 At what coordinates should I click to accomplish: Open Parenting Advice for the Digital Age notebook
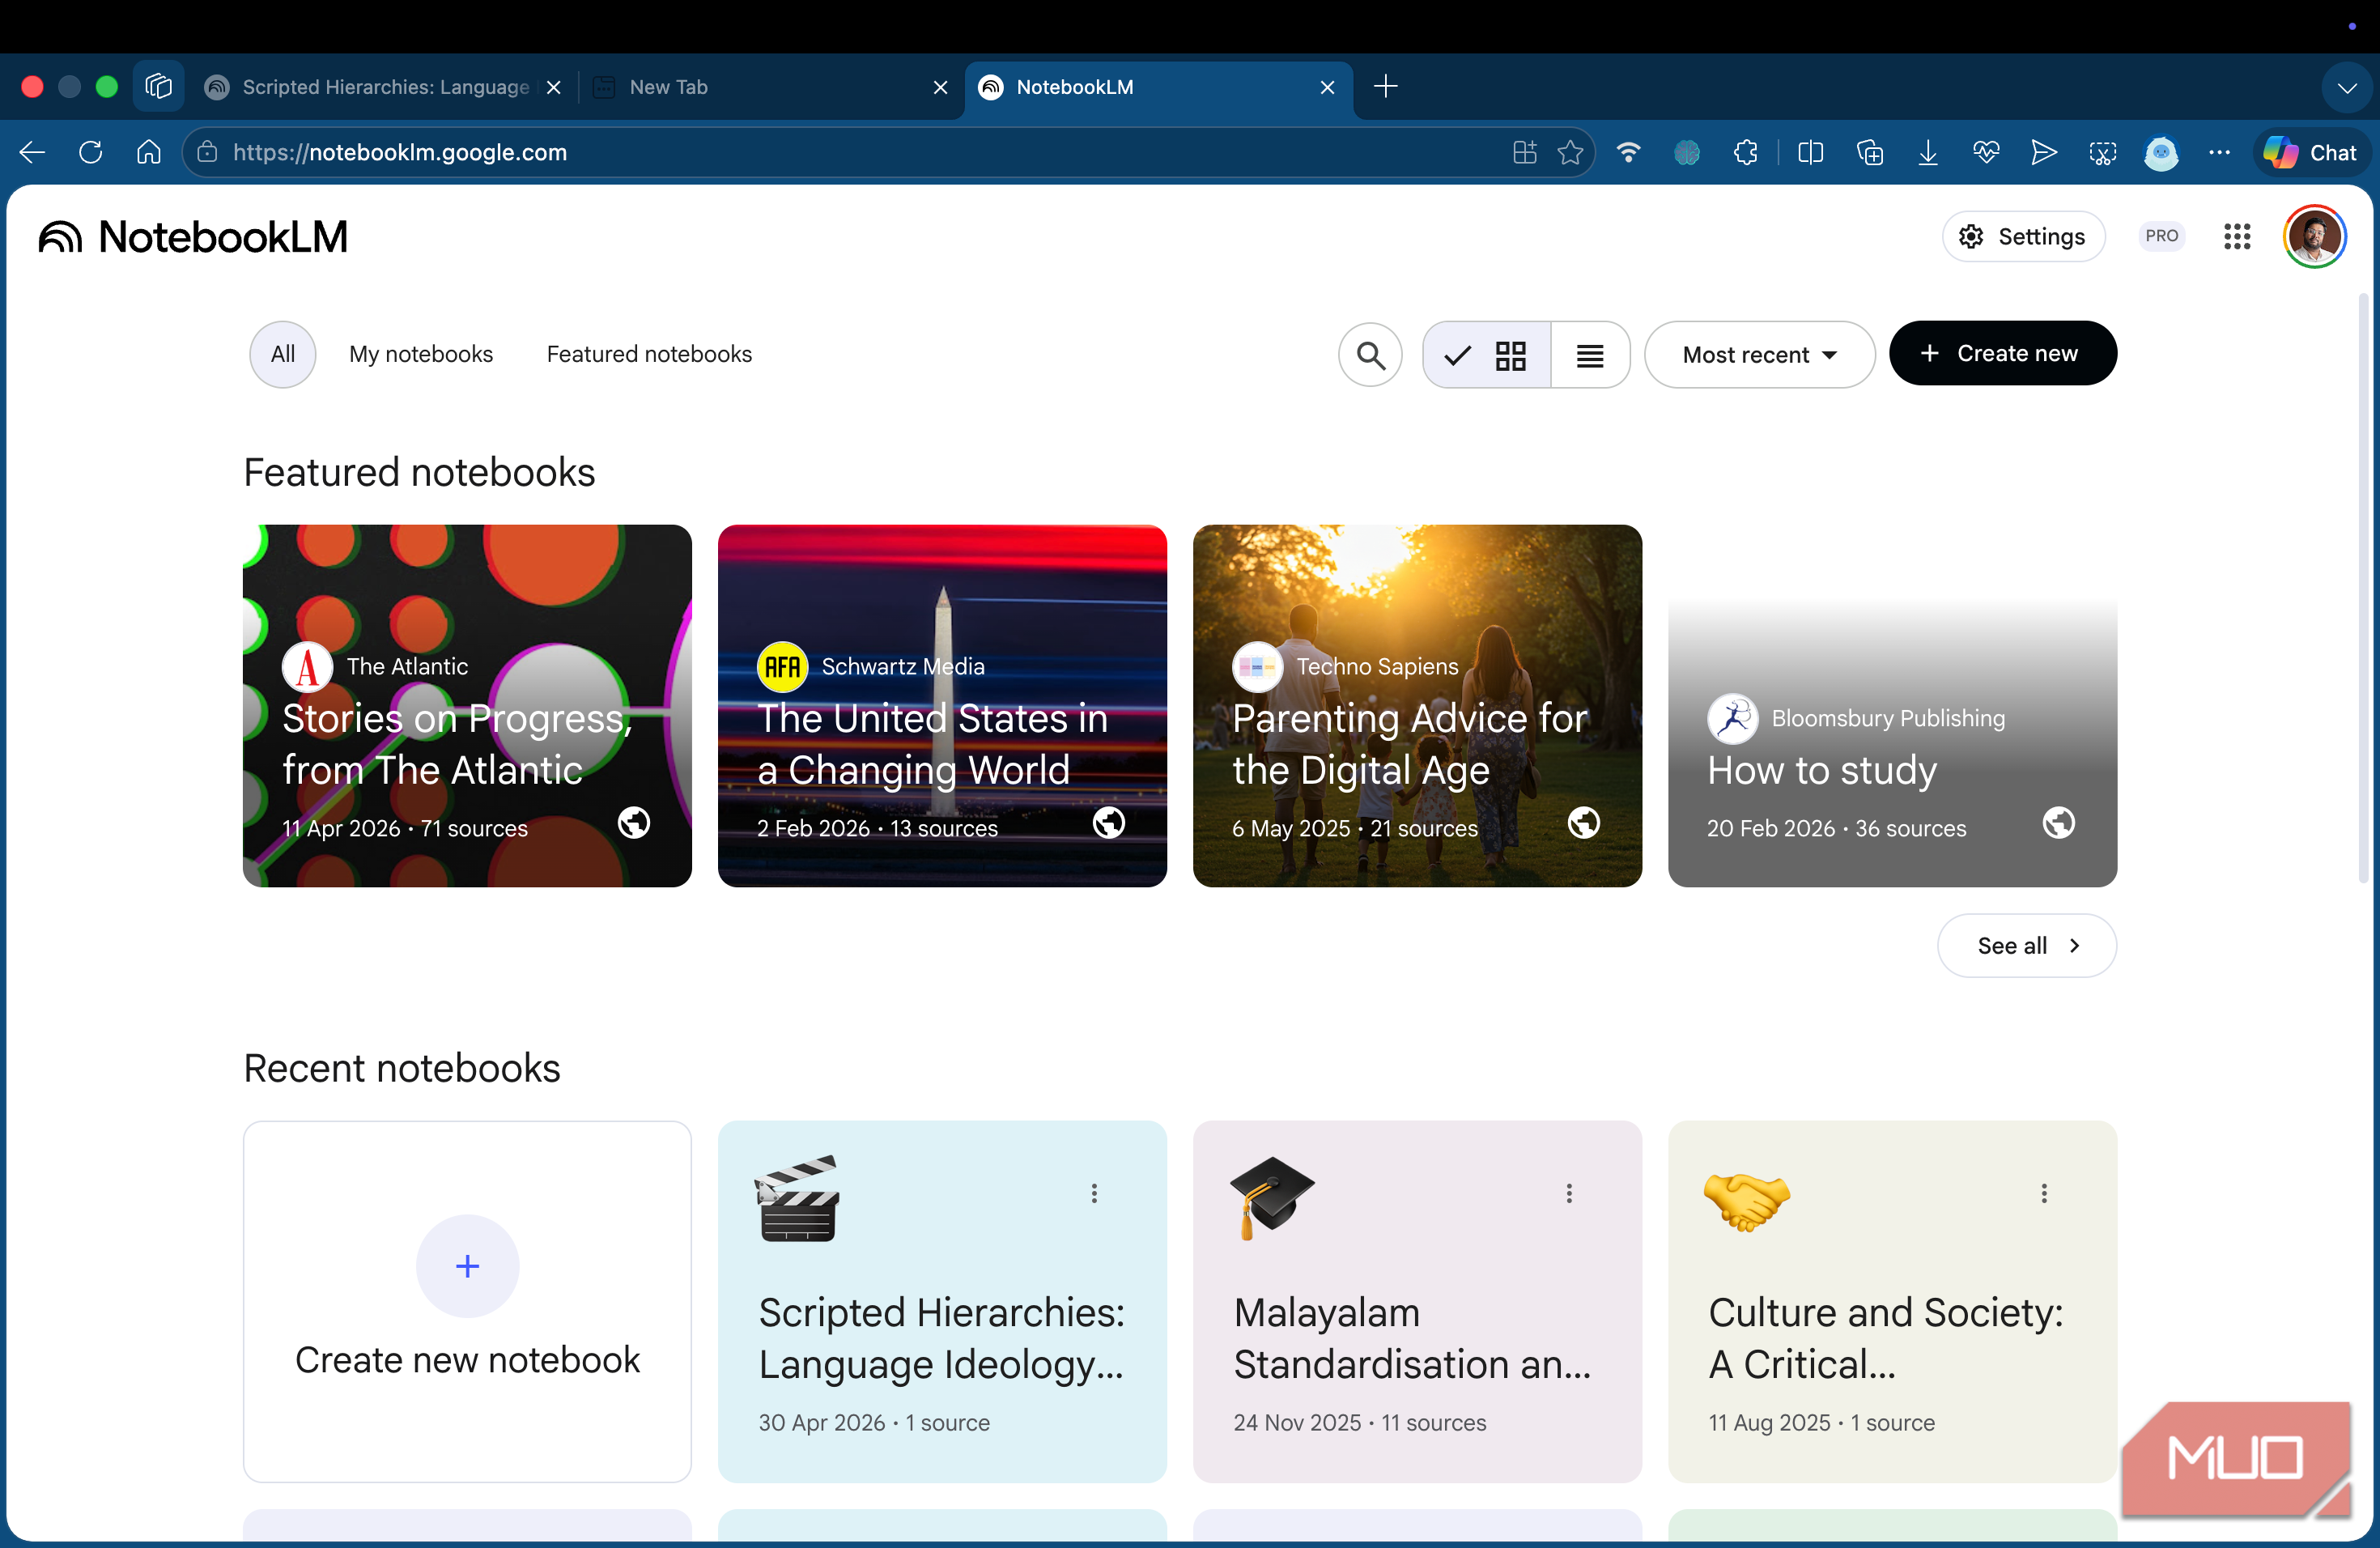click(1417, 706)
